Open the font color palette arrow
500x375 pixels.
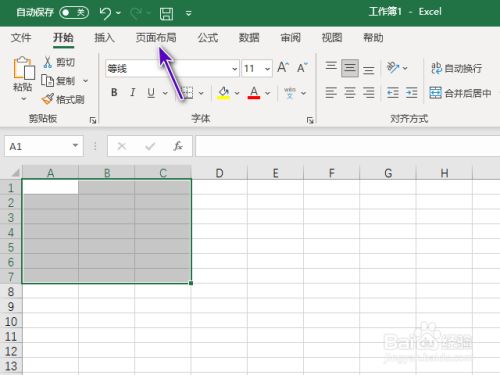(268, 93)
